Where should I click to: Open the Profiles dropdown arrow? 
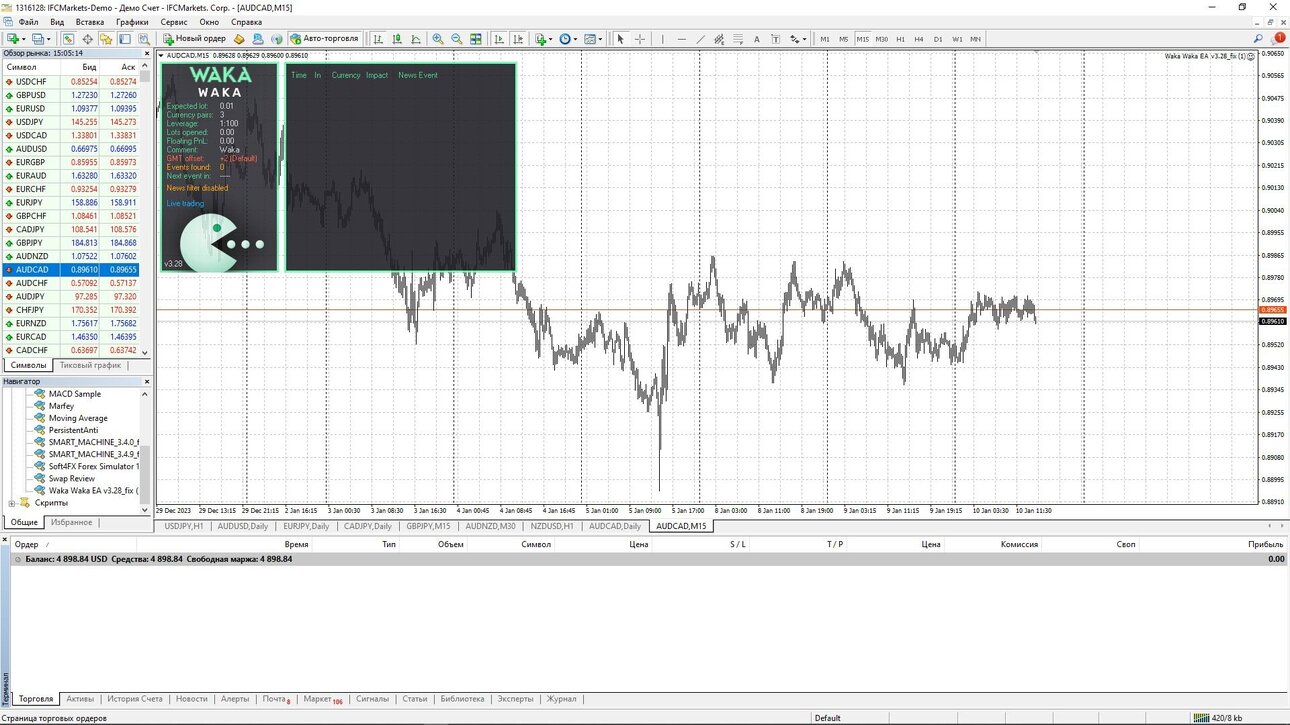(50, 39)
